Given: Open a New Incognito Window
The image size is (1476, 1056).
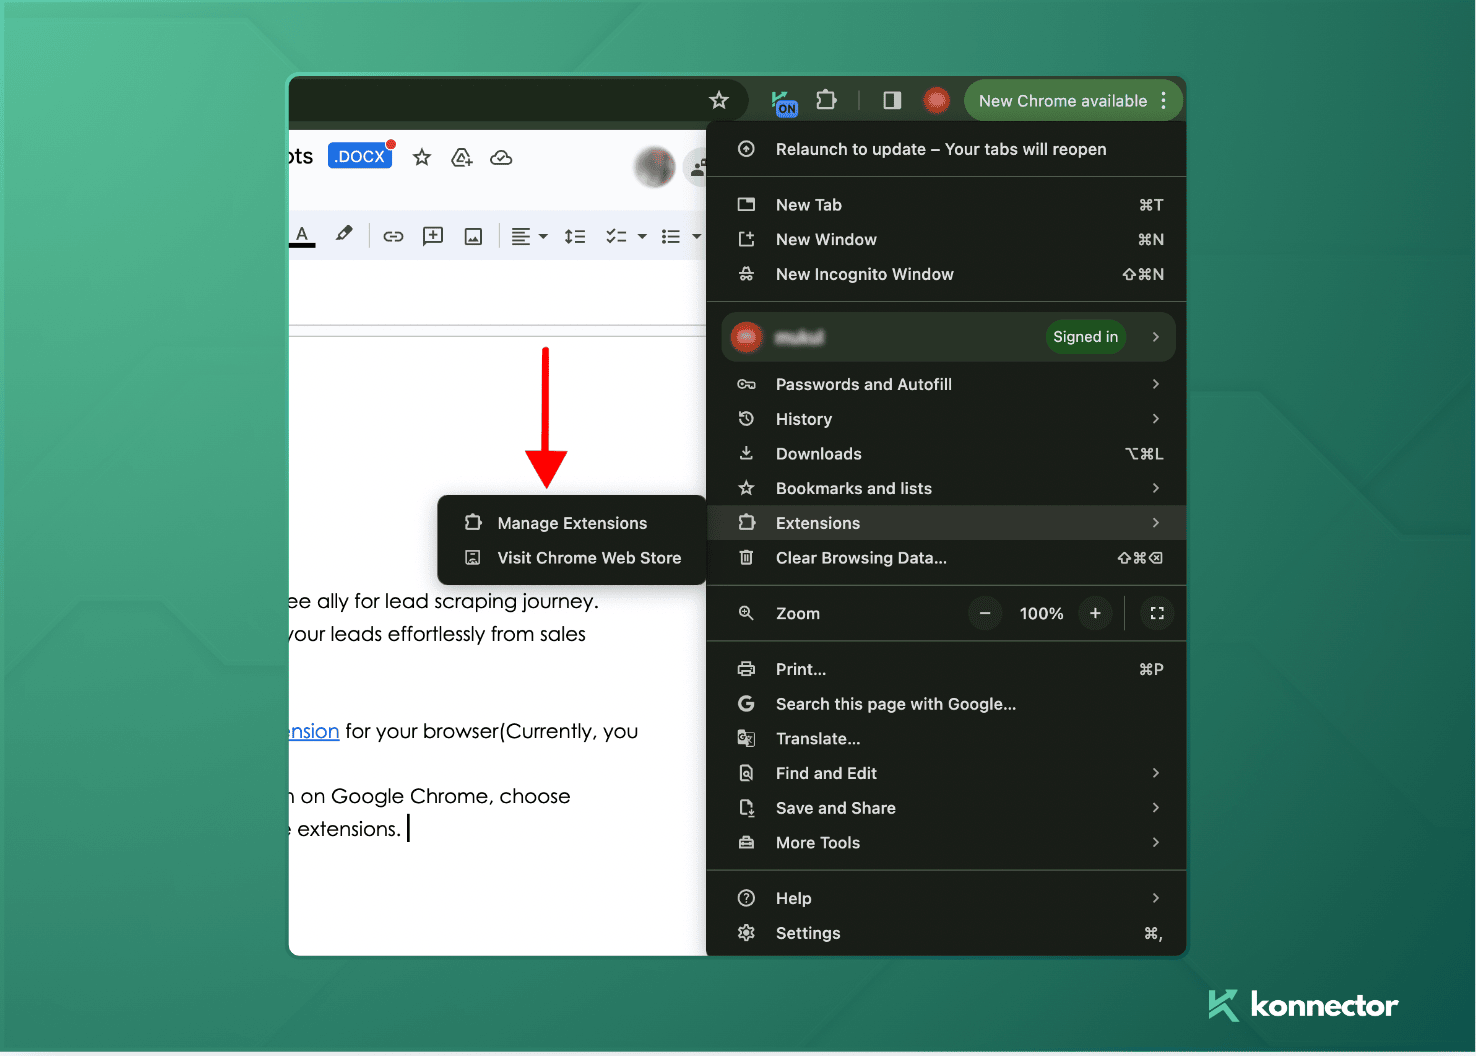Looking at the screenshot, I should pyautogui.click(x=946, y=274).
